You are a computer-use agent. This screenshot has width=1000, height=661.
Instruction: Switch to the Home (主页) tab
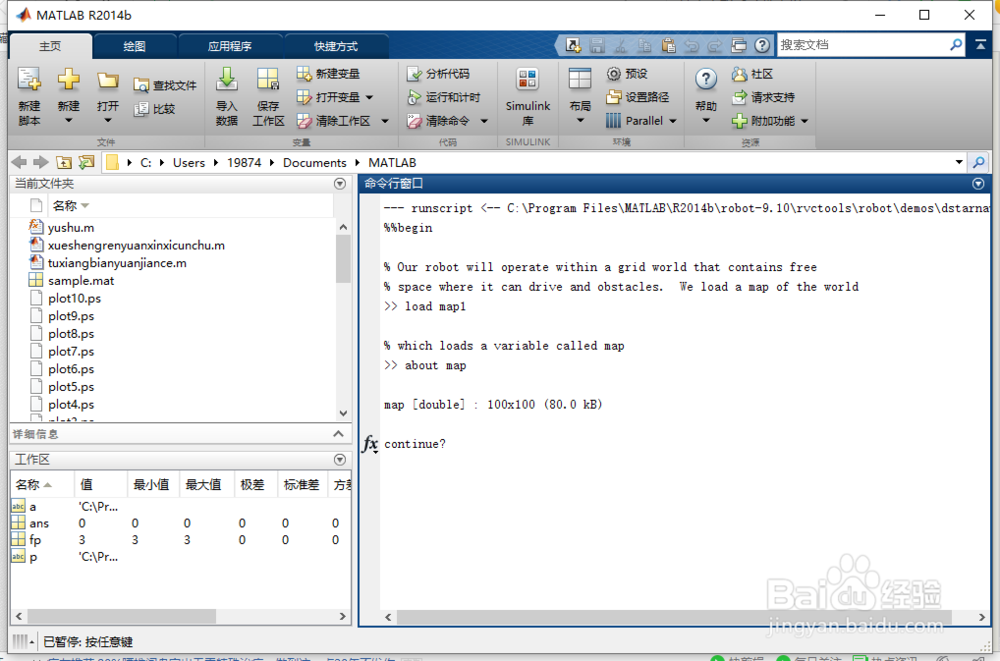click(x=50, y=46)
